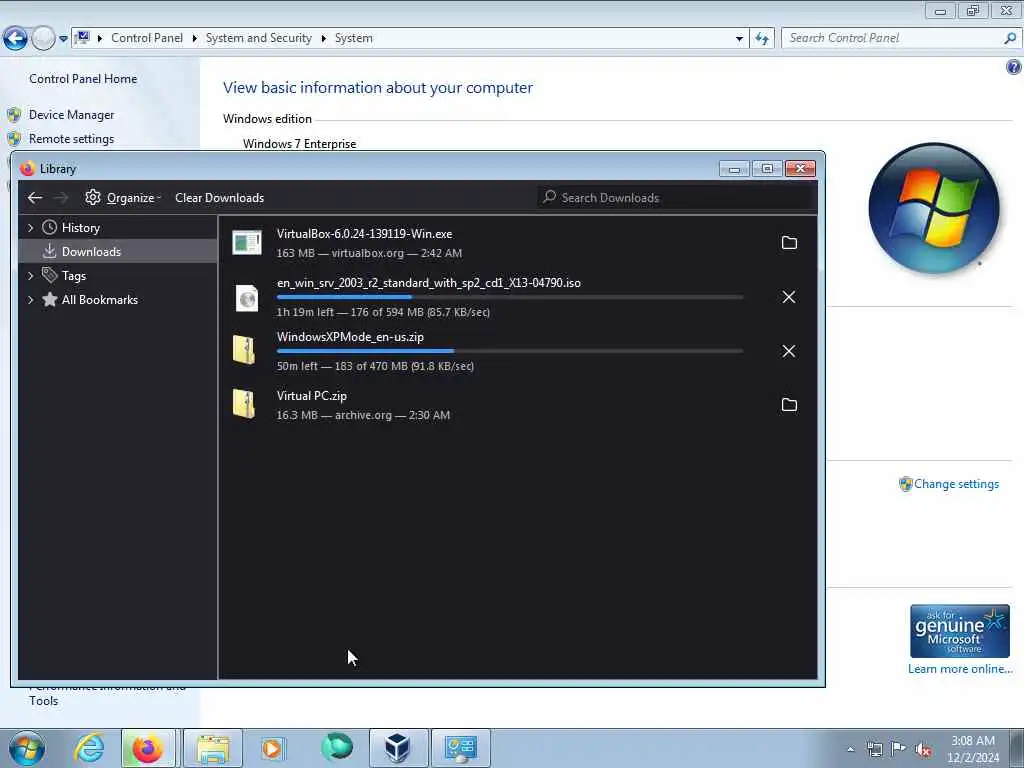1024x768 pixels.
Task: Expand breadcrumb arrow after System and Security
Action: tap(323, 39)
